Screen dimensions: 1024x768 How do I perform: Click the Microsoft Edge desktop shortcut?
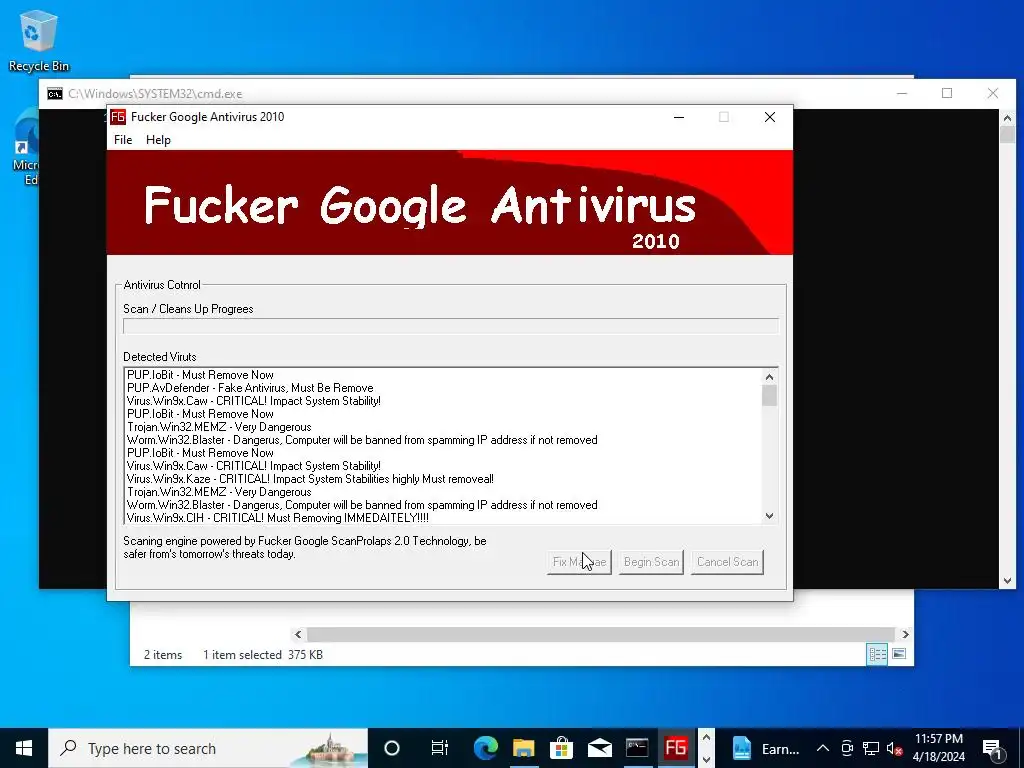click(26, 147)
